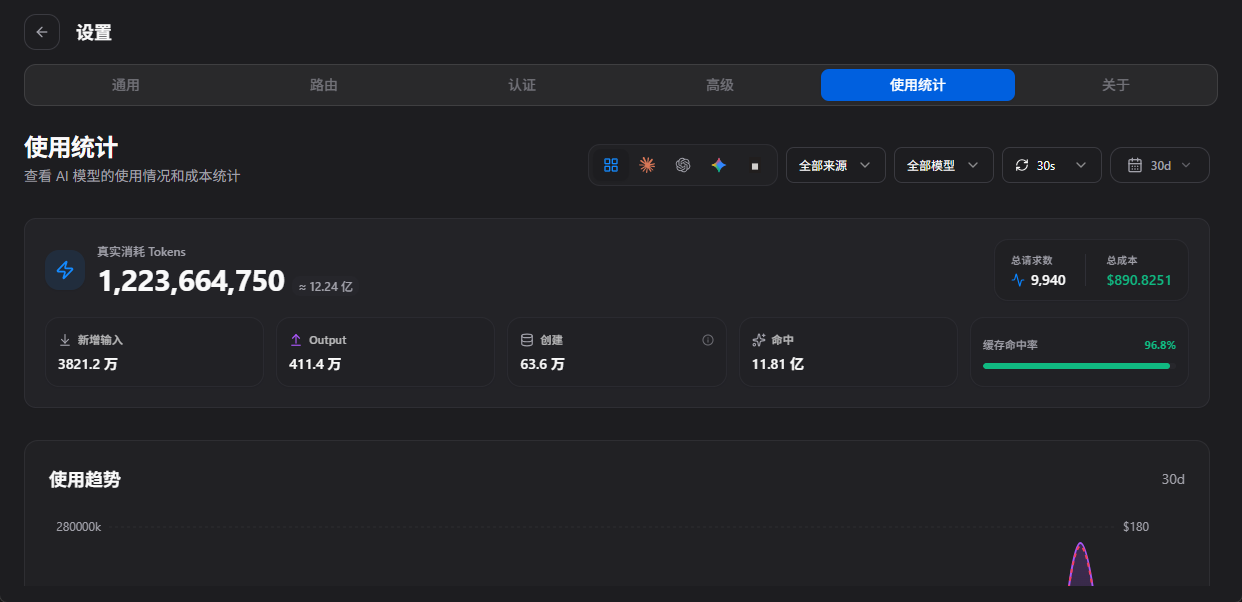This screenshot has width=1242, height=602.
Task: Click the Output 411.4 万 card
Action: (385, 352)
